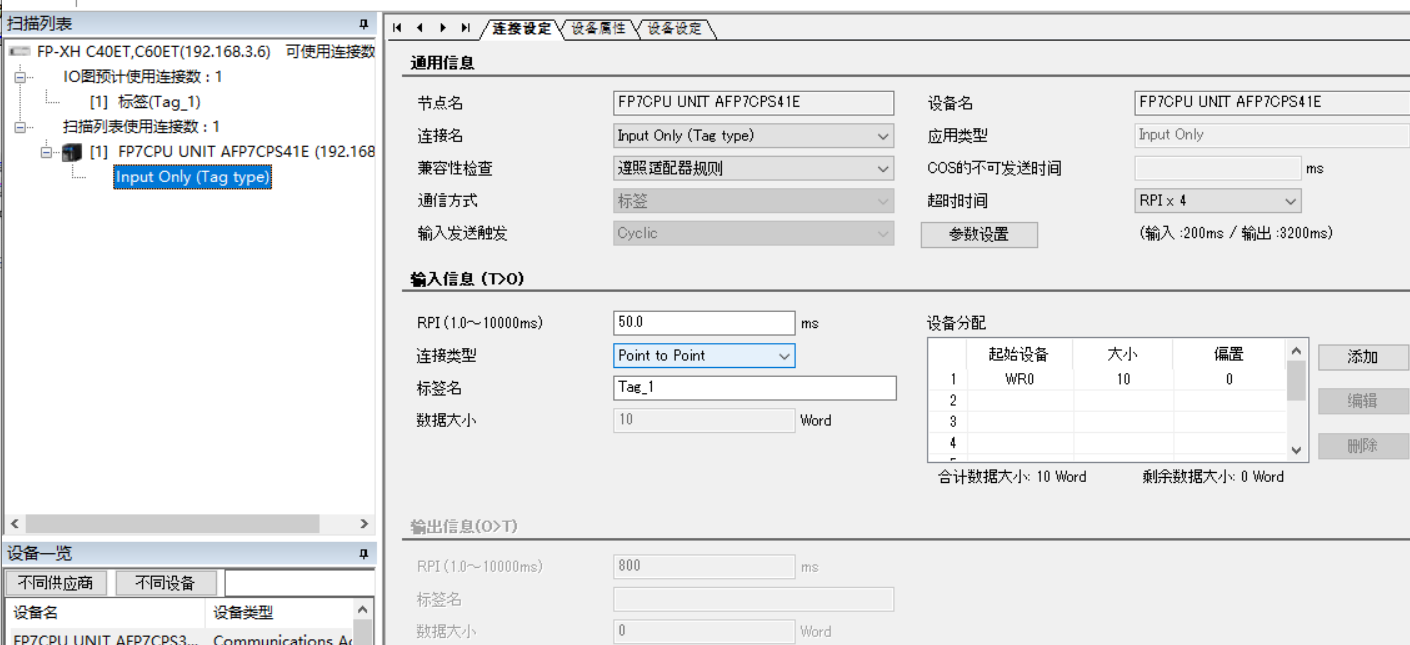This screenshot has width=1410, height=645.
Task: Click the 参数设置 button
Action: pyautogui.click(x=979, y=235)
